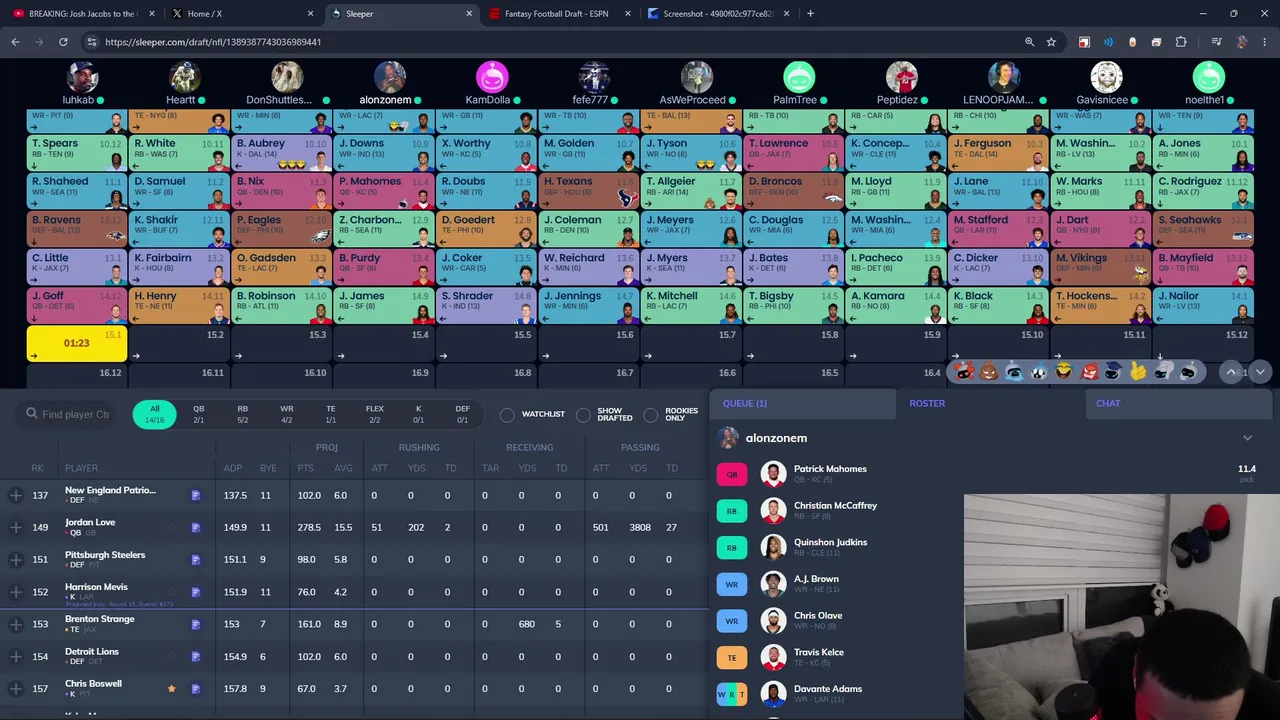Viewport: 1280px width, 720px height.
Task: Toggle Harrison Mevis's watchlist star
Action: point(171,592)
